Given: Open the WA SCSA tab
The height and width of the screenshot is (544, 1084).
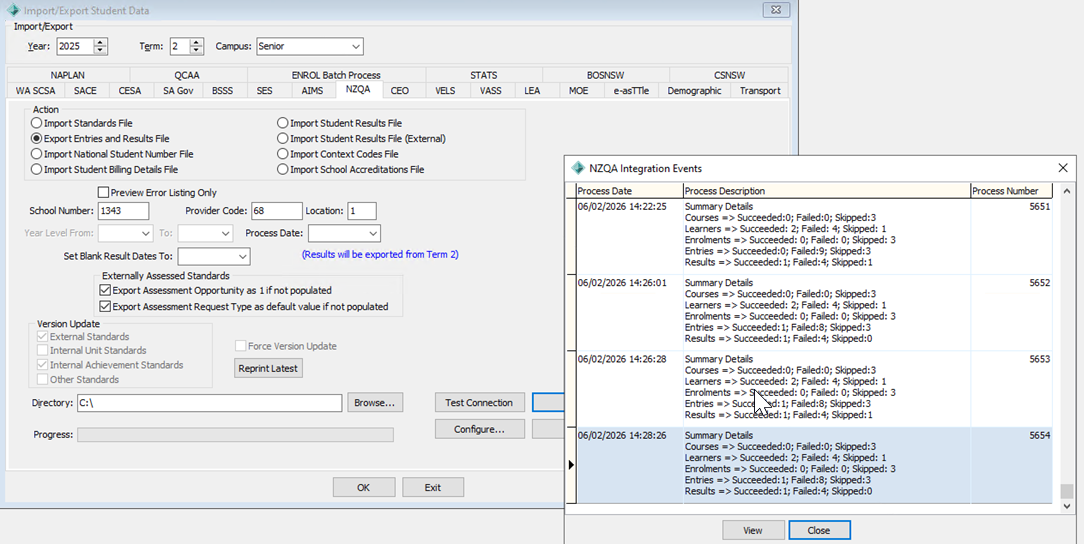Looking at the screenshot, I should [x=35, y=91].
